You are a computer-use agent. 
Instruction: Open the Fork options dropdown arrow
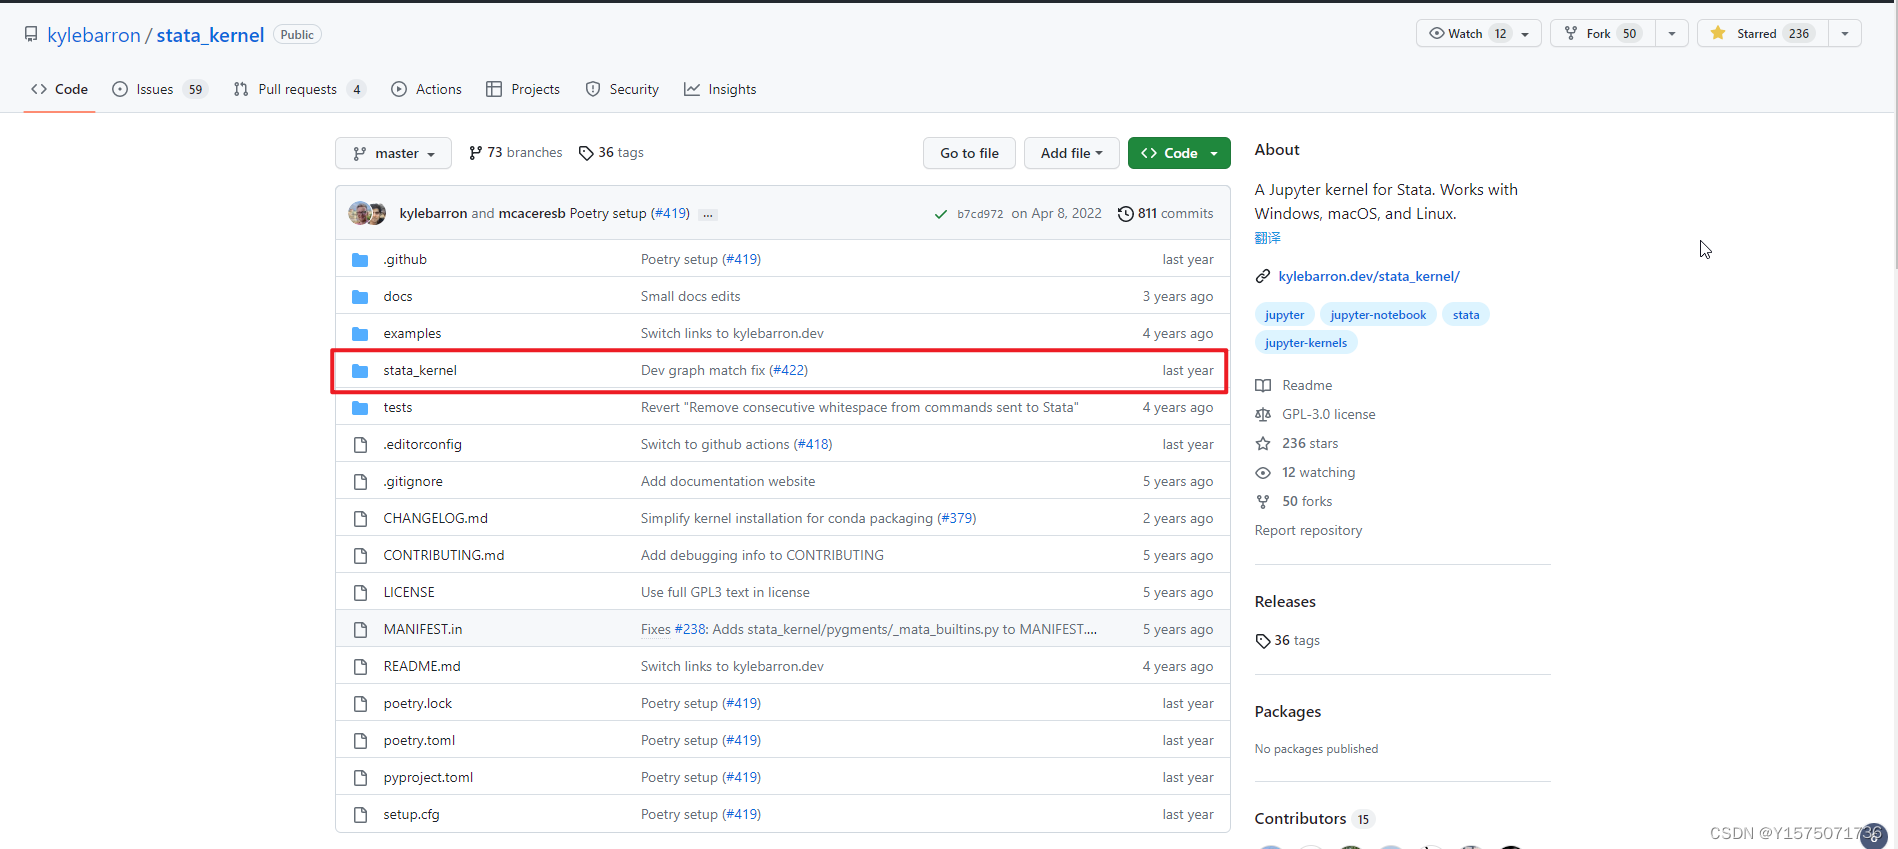click(x=1671, y=34)
